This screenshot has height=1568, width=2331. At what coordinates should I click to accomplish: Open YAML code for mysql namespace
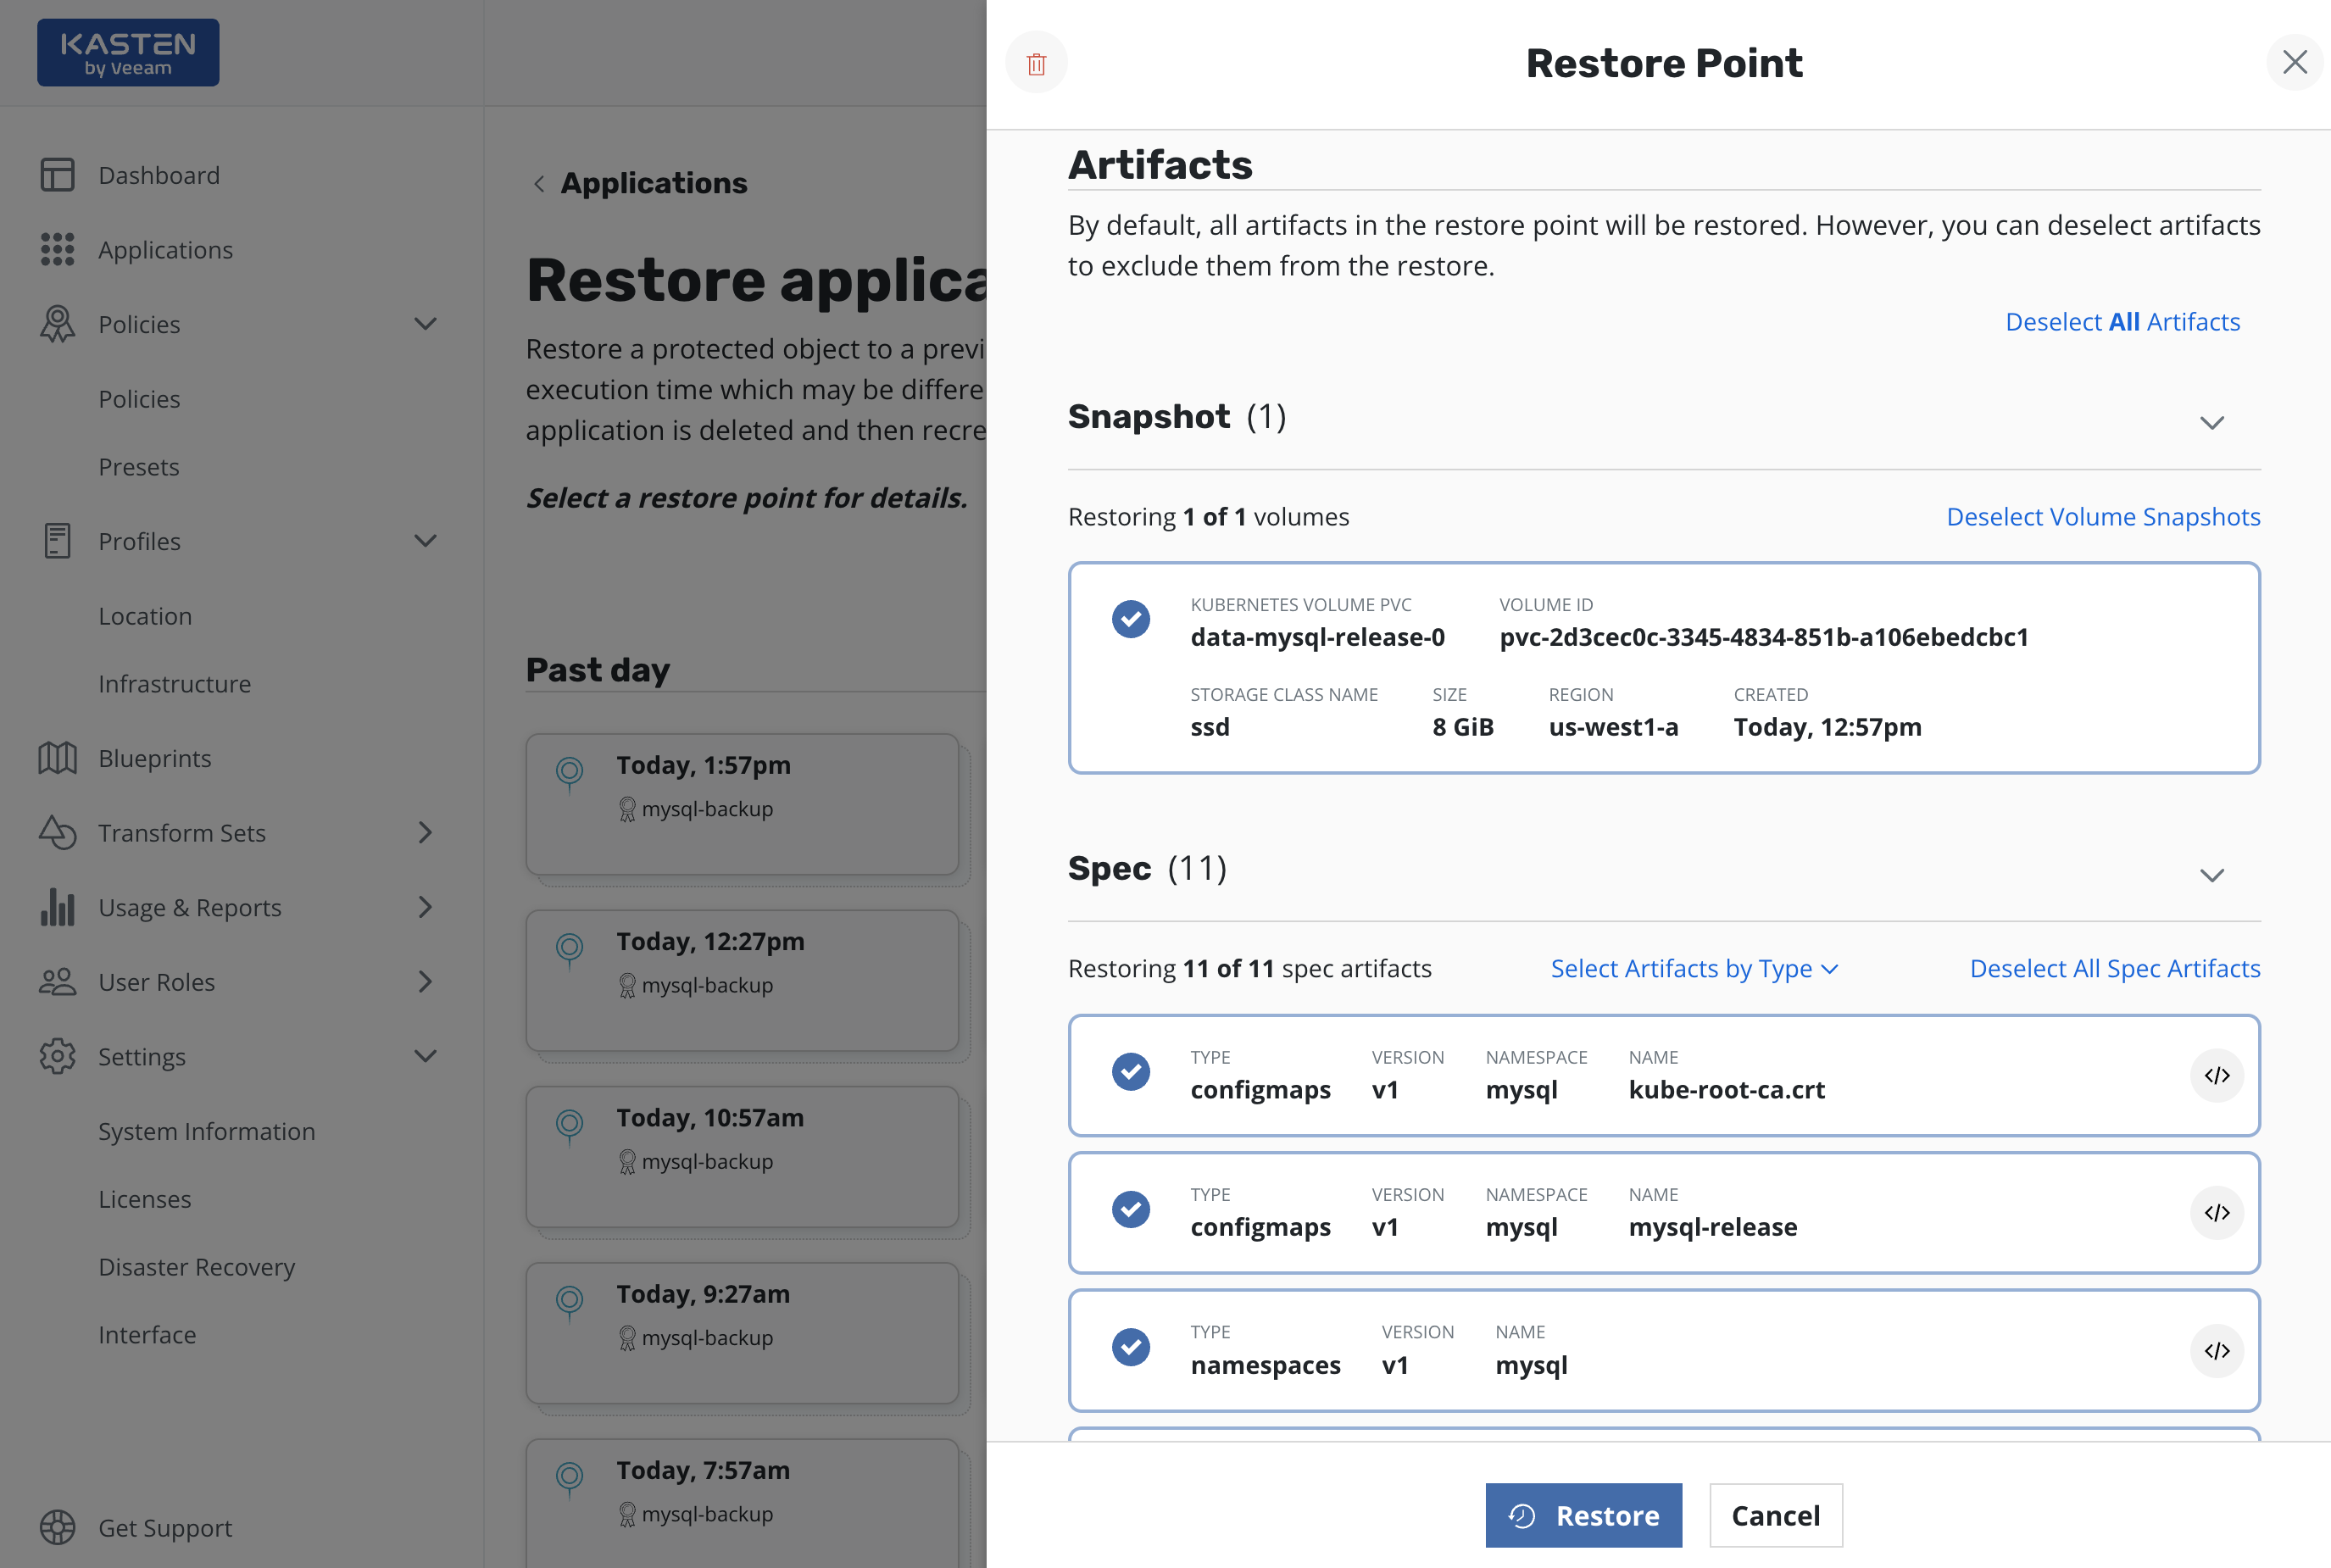tap(2216, 1350)
